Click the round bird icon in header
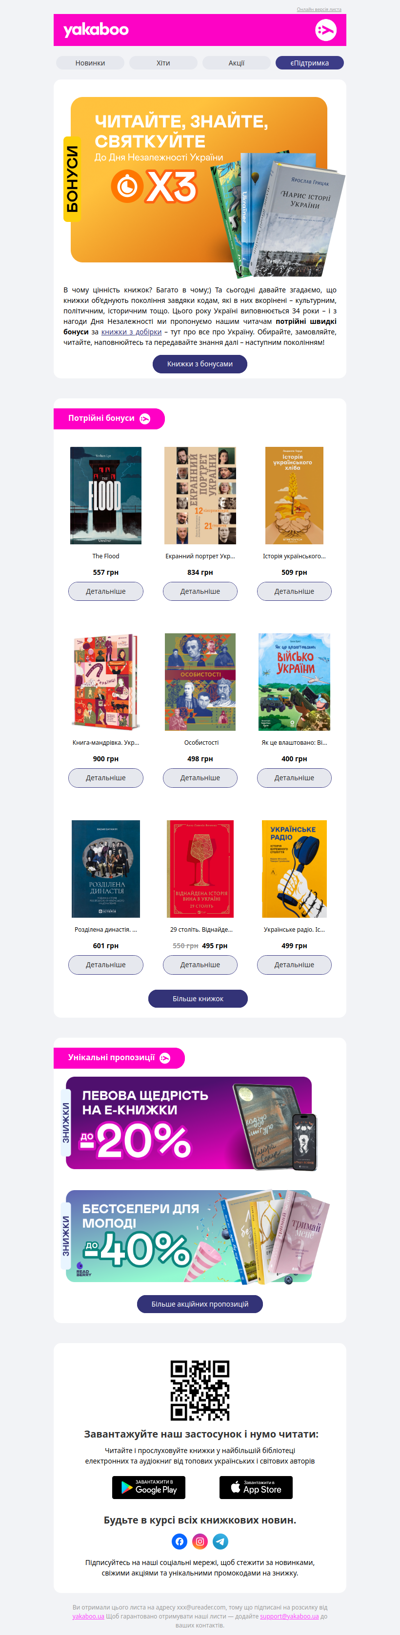 click(x=325, y=30)
